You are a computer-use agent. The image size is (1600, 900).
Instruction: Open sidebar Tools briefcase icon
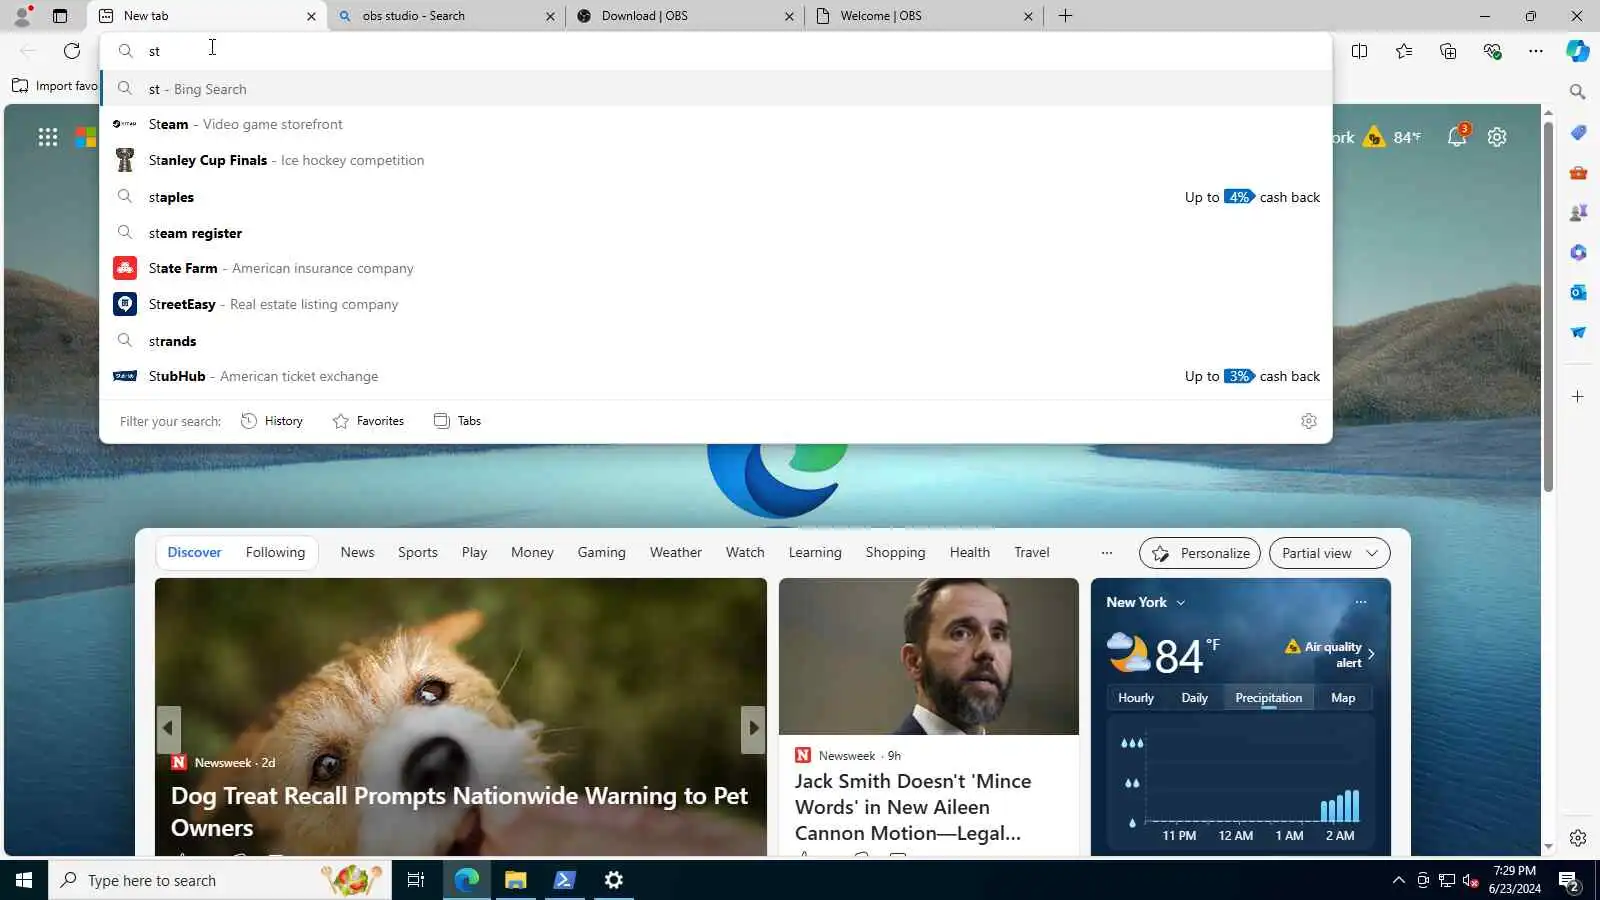(1578, 173)
